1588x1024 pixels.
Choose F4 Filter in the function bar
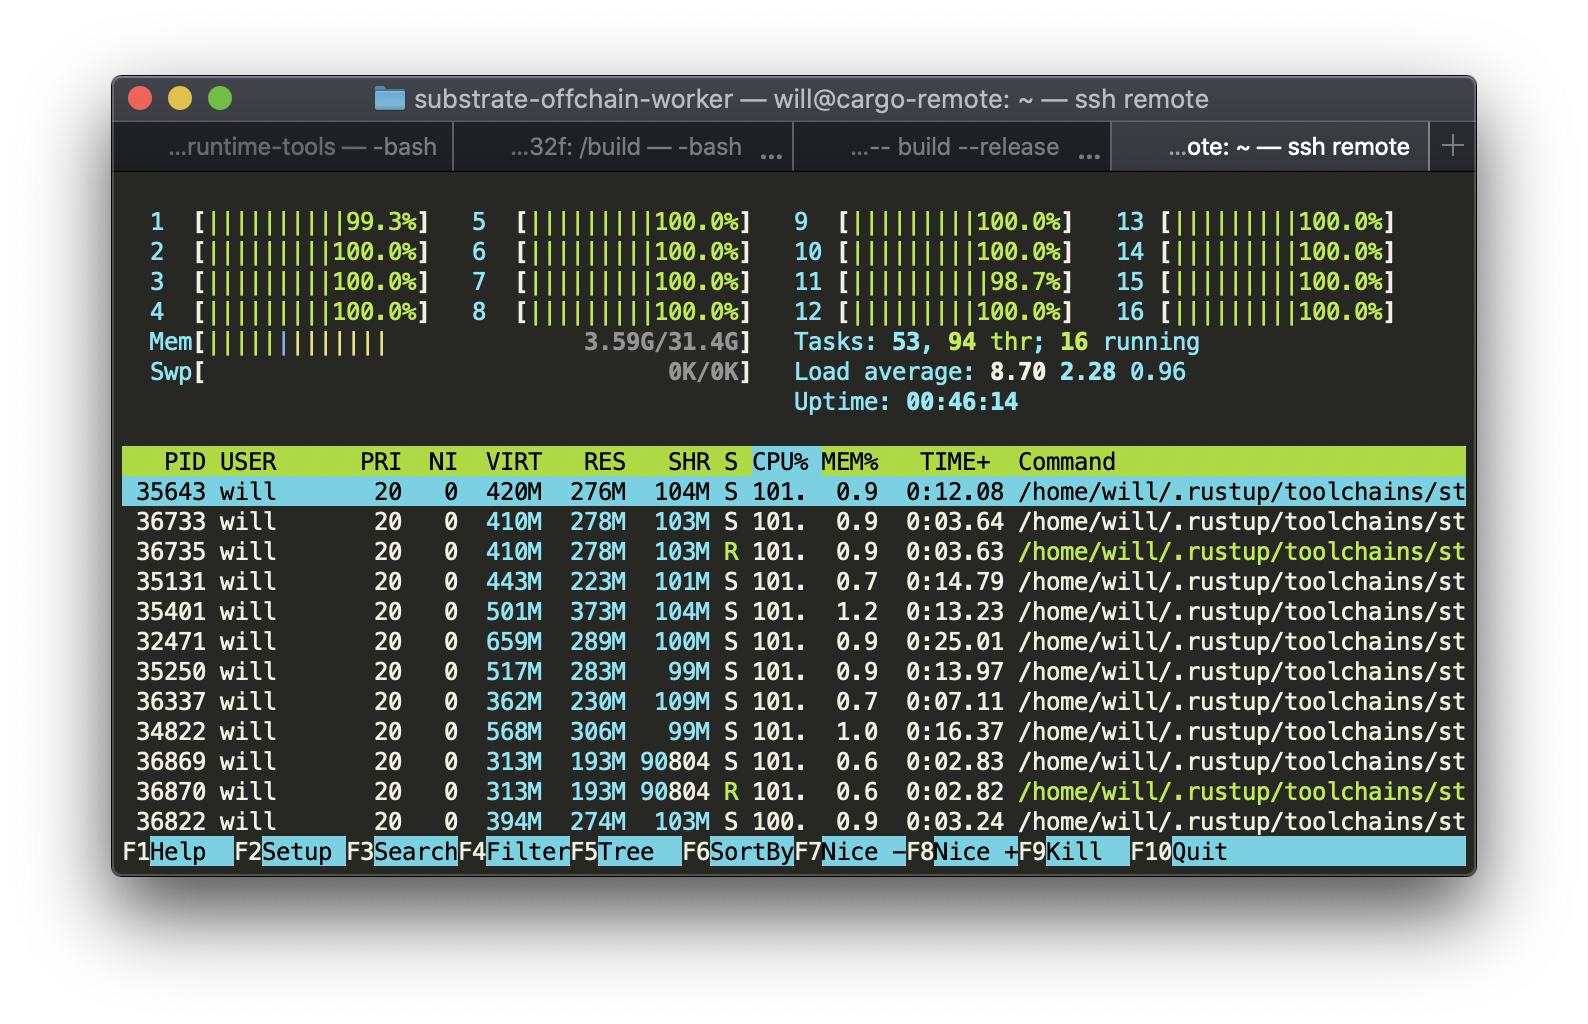[514, 852]
